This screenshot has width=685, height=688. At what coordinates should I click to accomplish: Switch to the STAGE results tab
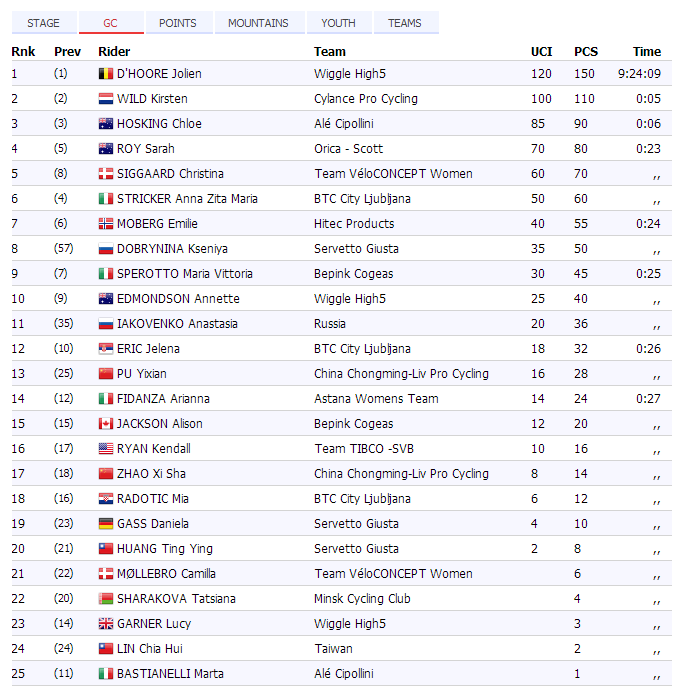43,23
